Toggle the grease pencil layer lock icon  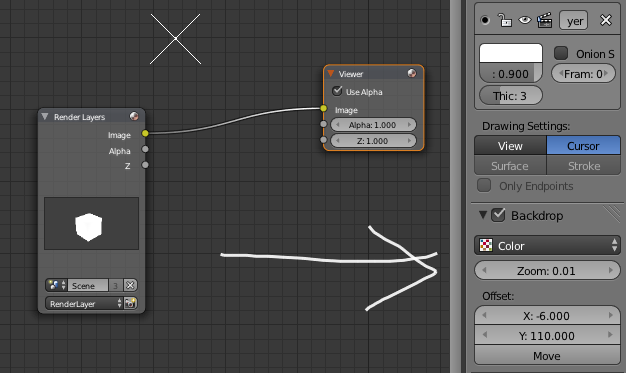[x=505, y=20]
